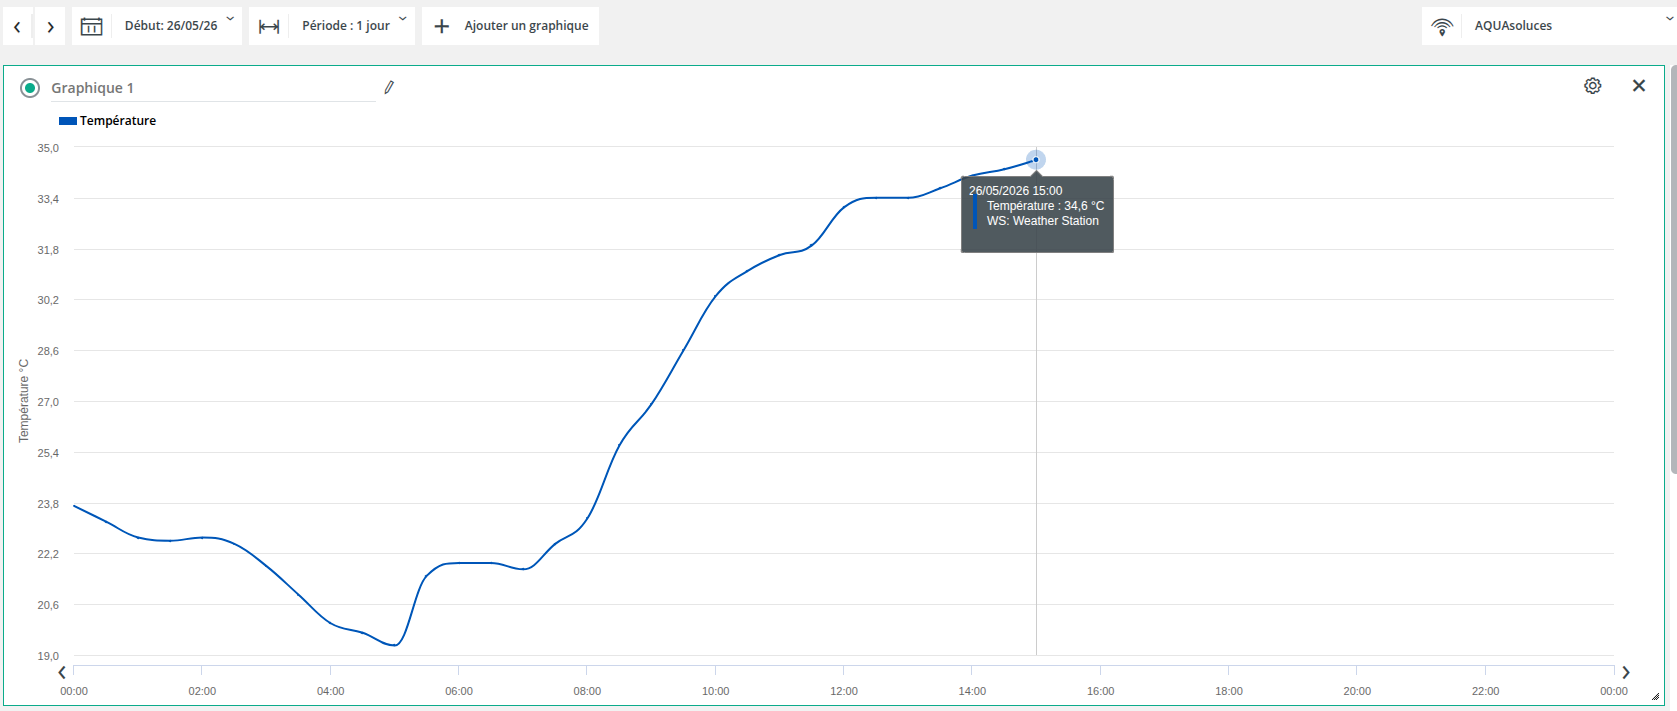Pan chart right with bottom-right chevron
This screenshot has width=1677, height=711.
tap(1626, 672)
